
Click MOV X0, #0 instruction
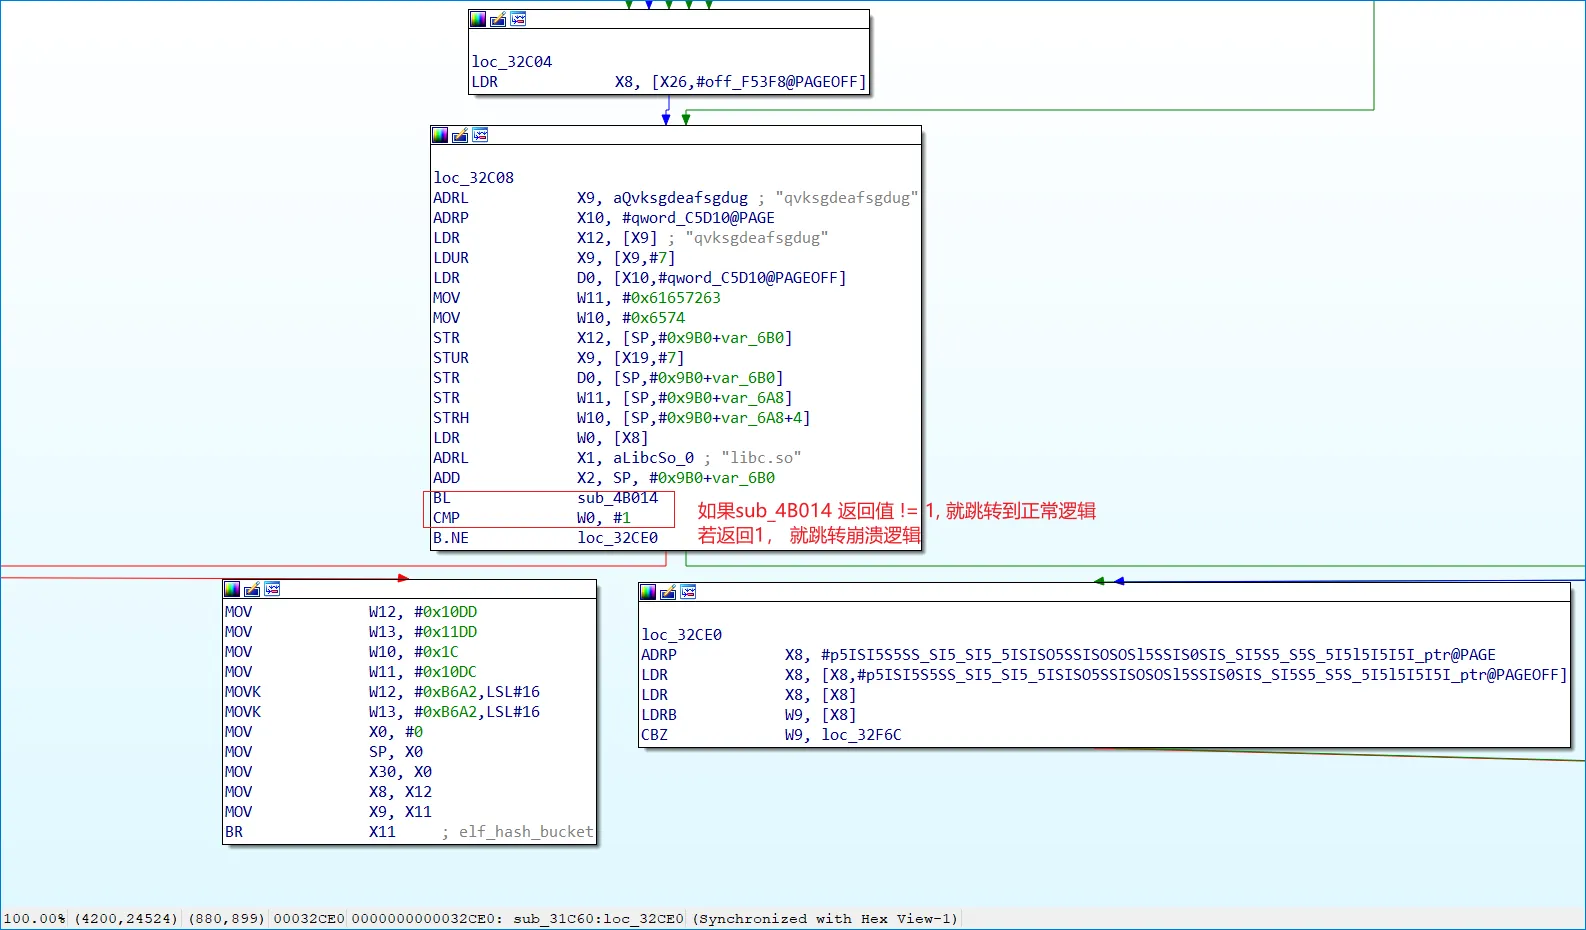(324, 732)
